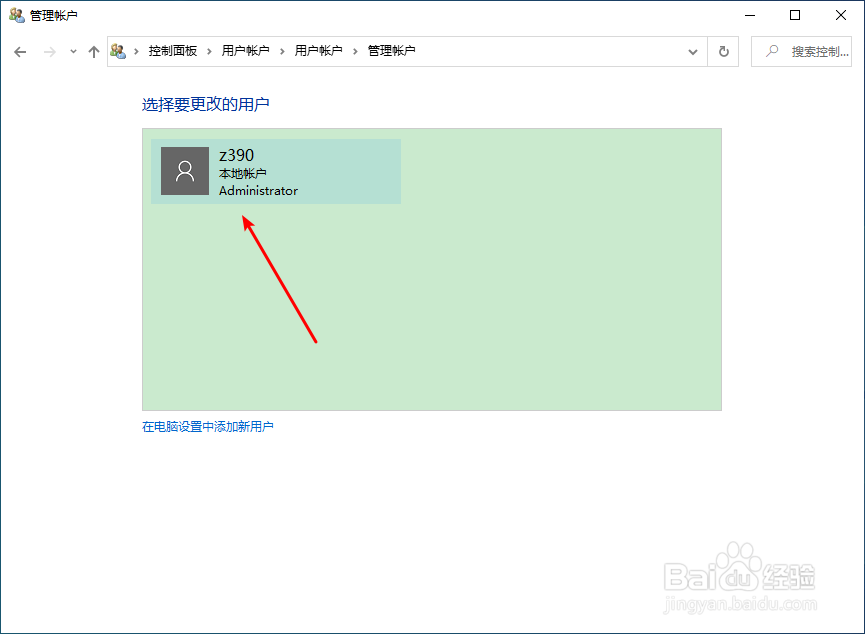Click the back navigation arrow
865x634 pixels.
pyautogui.click(x=20, y=51)
